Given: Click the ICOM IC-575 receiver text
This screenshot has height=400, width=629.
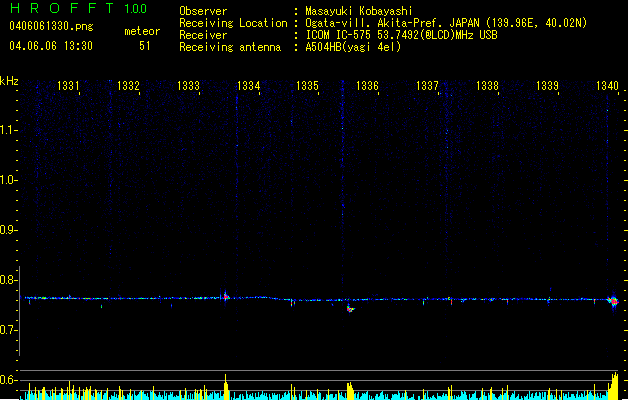Looking at the screenshot, I should click(401, 35).
